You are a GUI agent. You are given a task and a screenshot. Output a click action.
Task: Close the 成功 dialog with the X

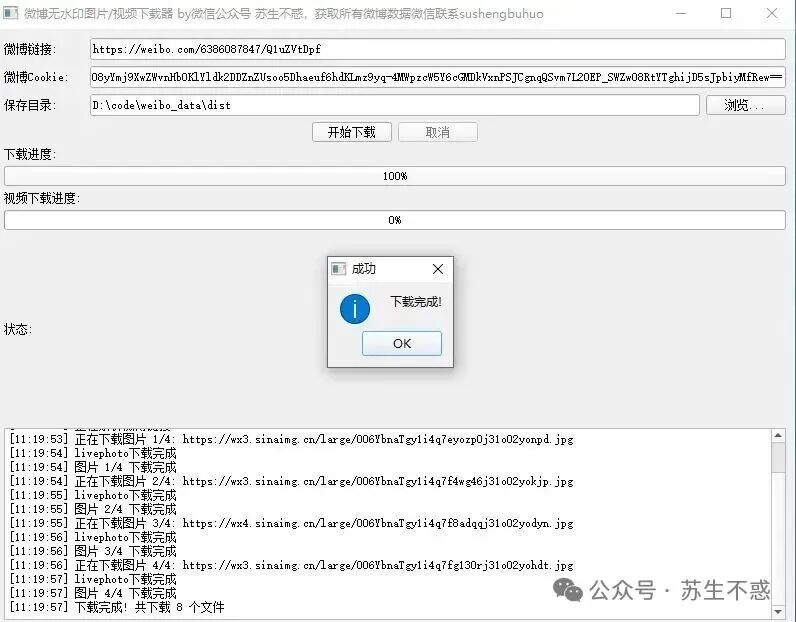click(438, 269)
